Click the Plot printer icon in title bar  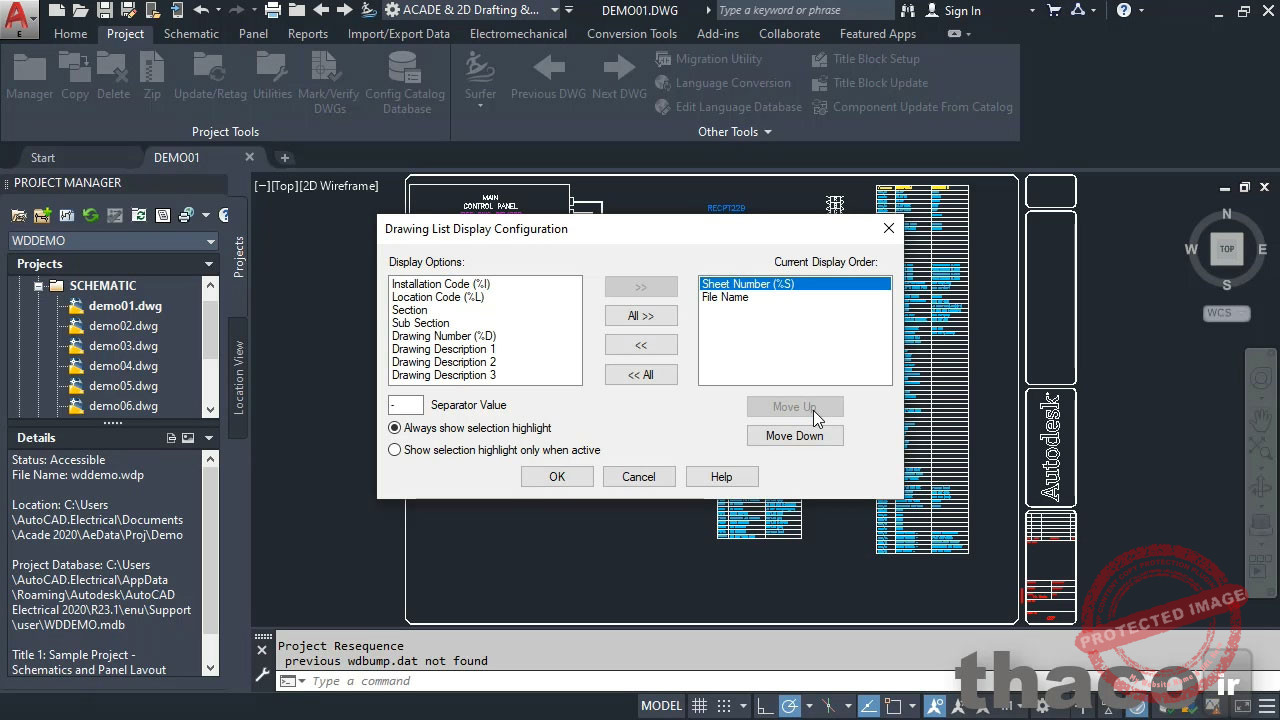click(x=272, y=10)
